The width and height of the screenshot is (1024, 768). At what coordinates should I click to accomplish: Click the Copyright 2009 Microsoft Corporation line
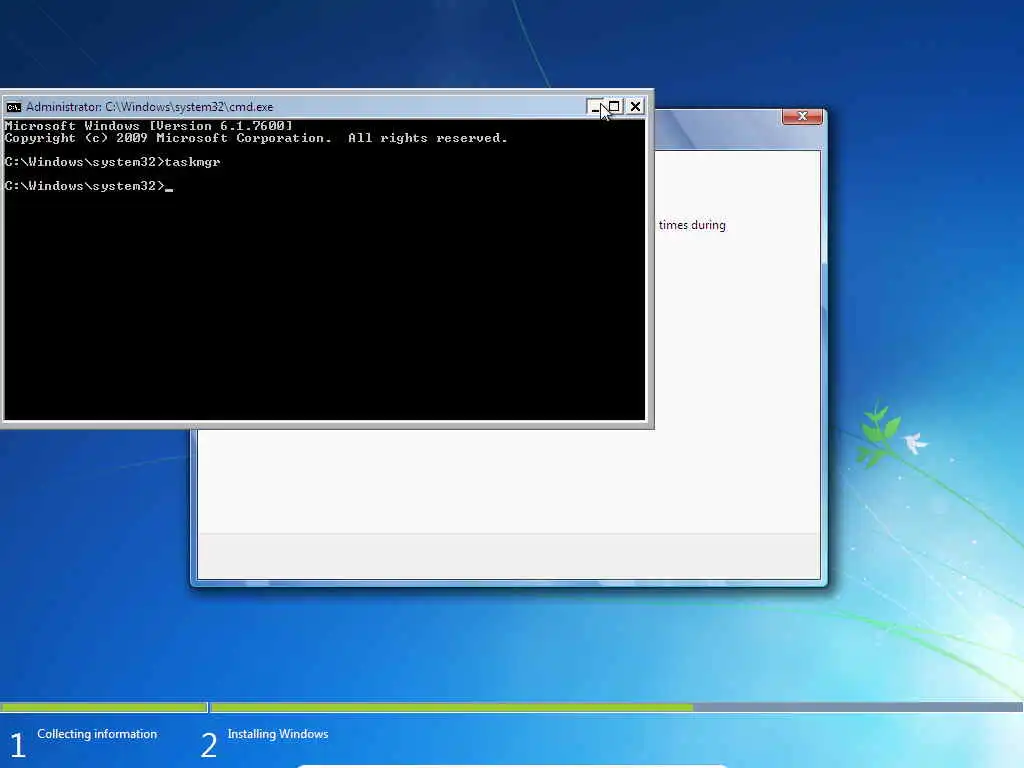[x=255, y=138]
